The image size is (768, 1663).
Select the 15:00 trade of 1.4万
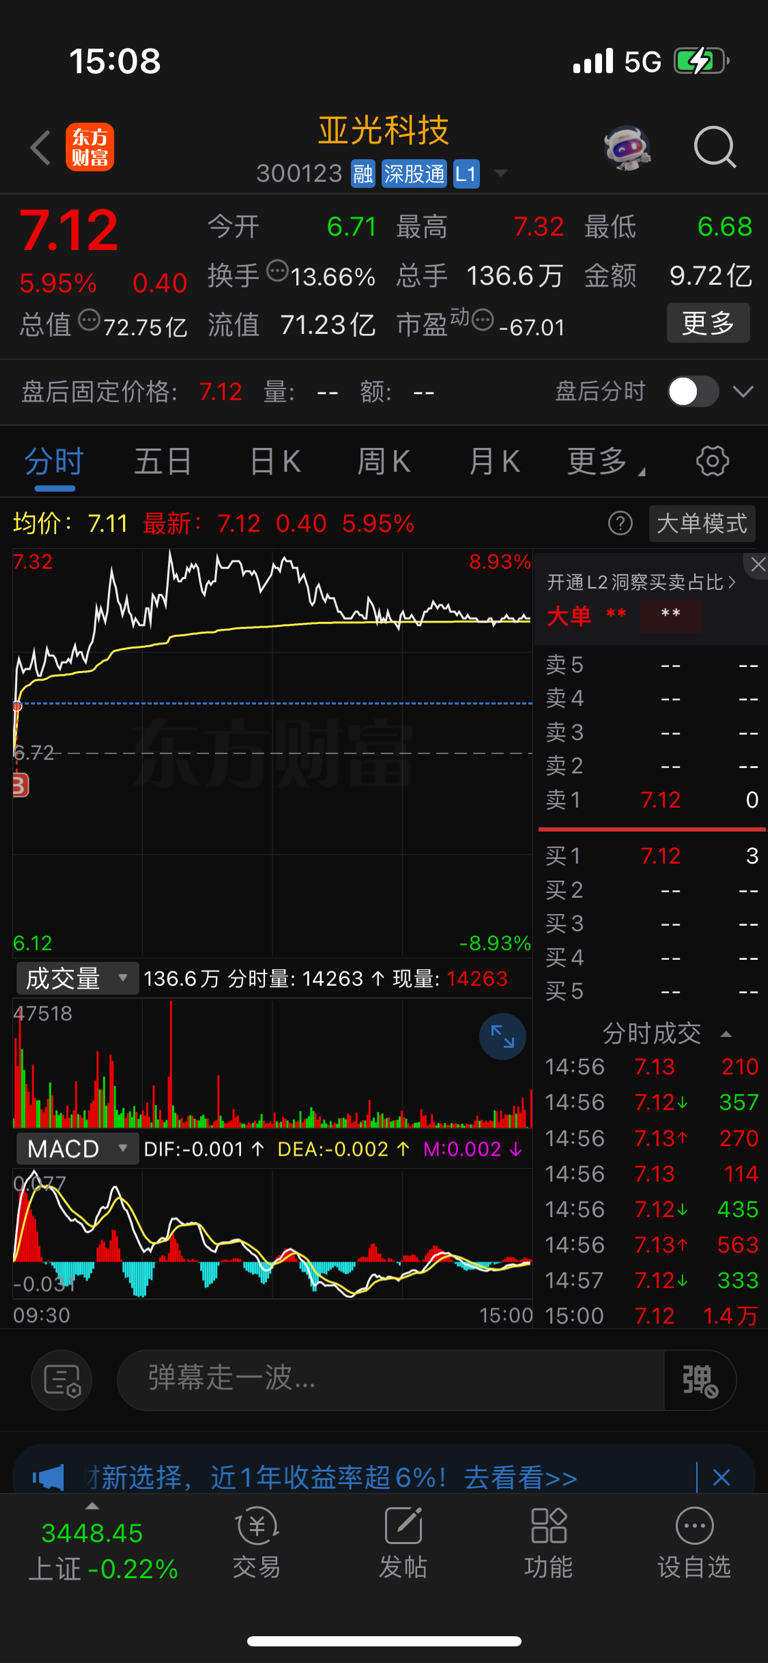tap(652, 1316)
